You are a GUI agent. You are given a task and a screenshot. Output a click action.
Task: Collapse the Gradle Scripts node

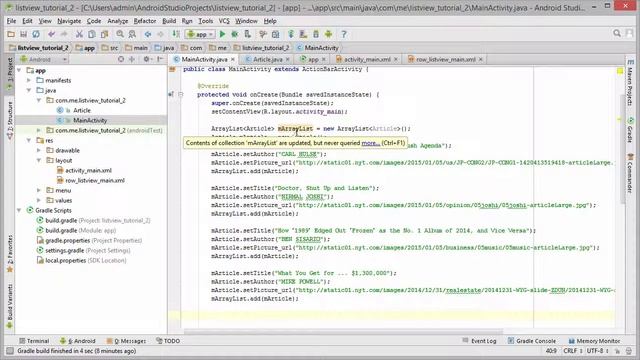tap(19, 210)
